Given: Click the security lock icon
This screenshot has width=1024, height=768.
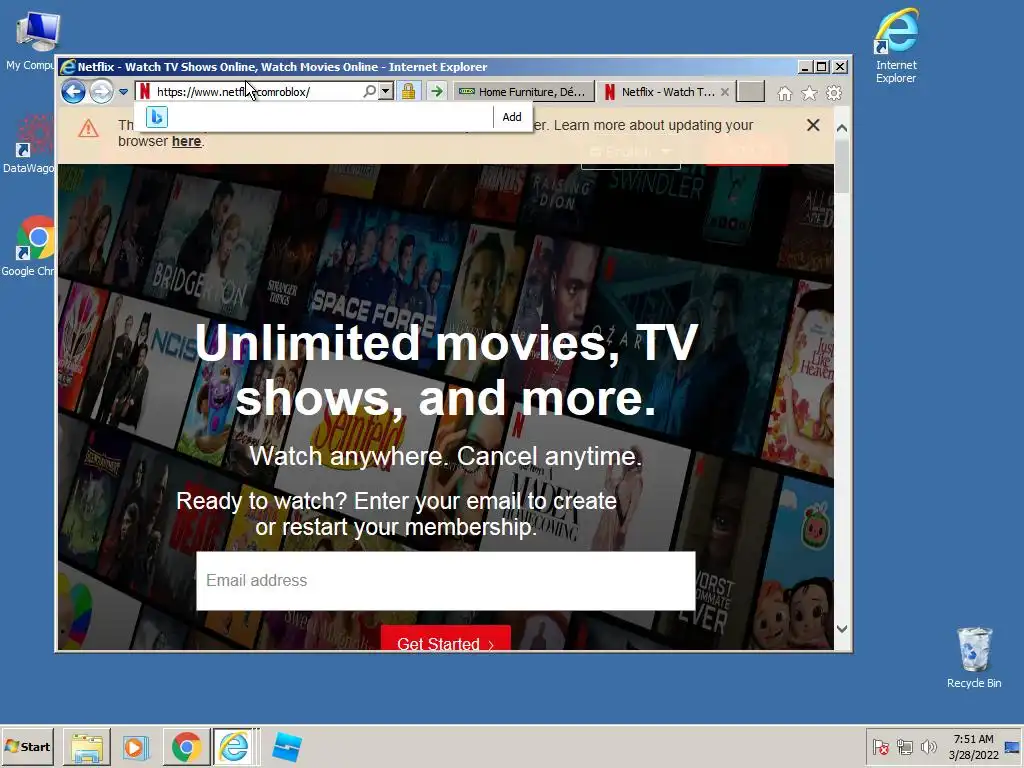Looking at the screenshot, I should point(409,91).
